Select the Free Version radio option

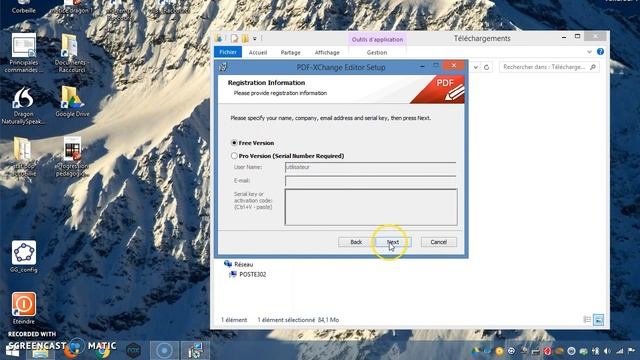(x=234, y=143)
